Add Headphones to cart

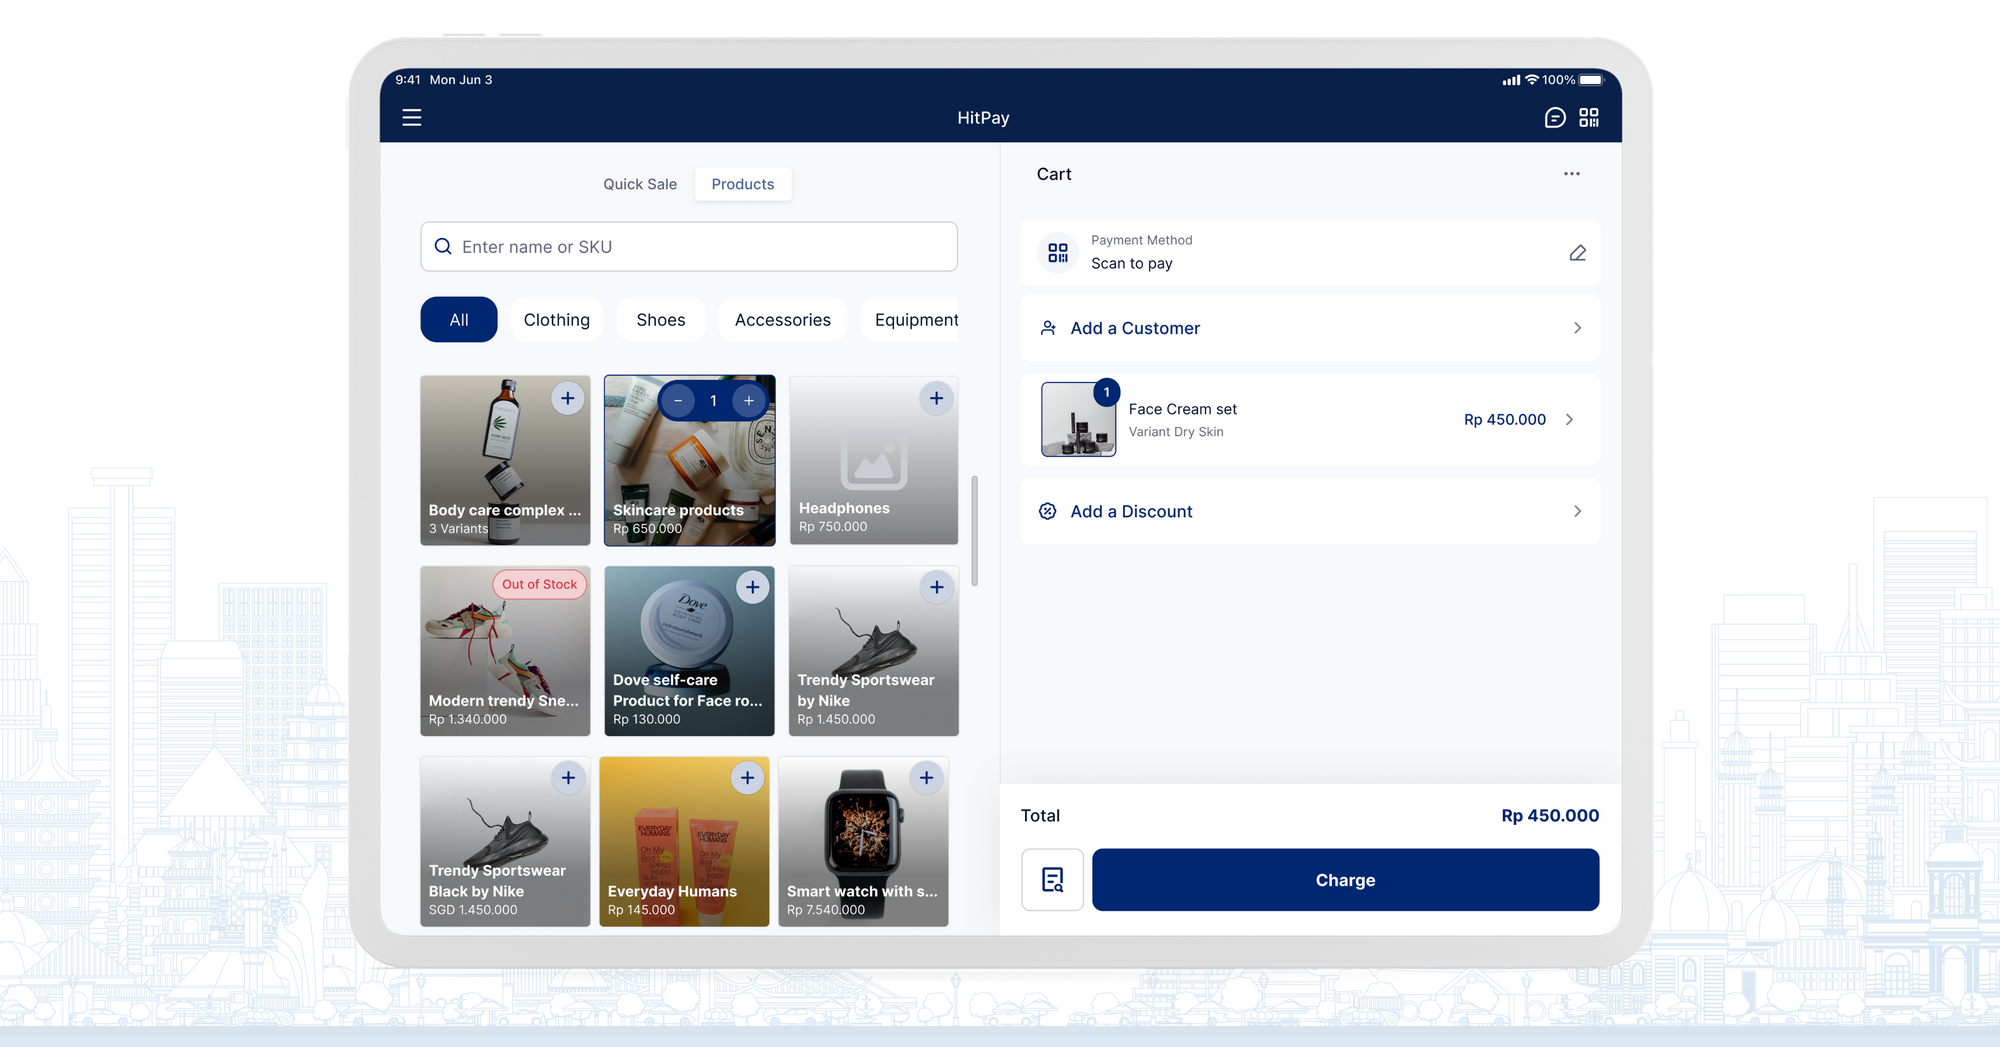coord(936,398)
